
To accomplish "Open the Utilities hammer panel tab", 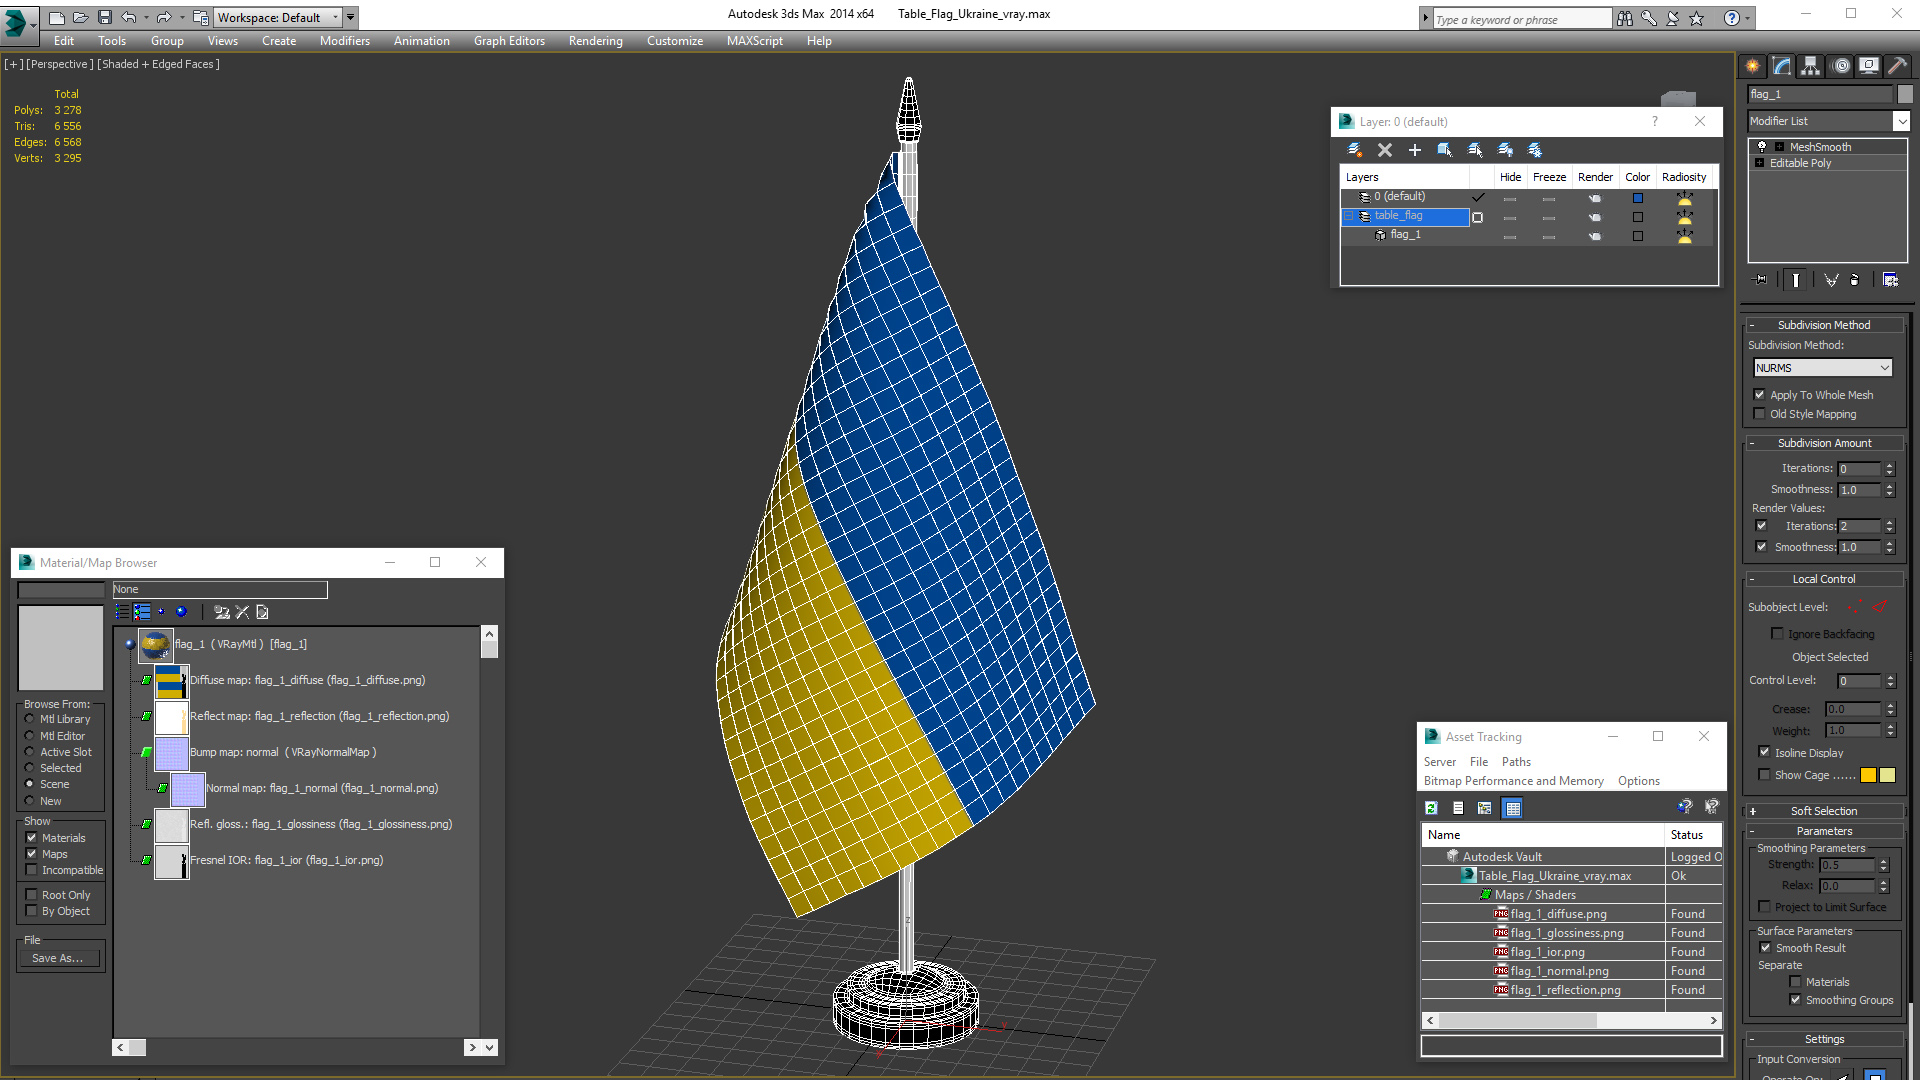I will click(1897, 66).
